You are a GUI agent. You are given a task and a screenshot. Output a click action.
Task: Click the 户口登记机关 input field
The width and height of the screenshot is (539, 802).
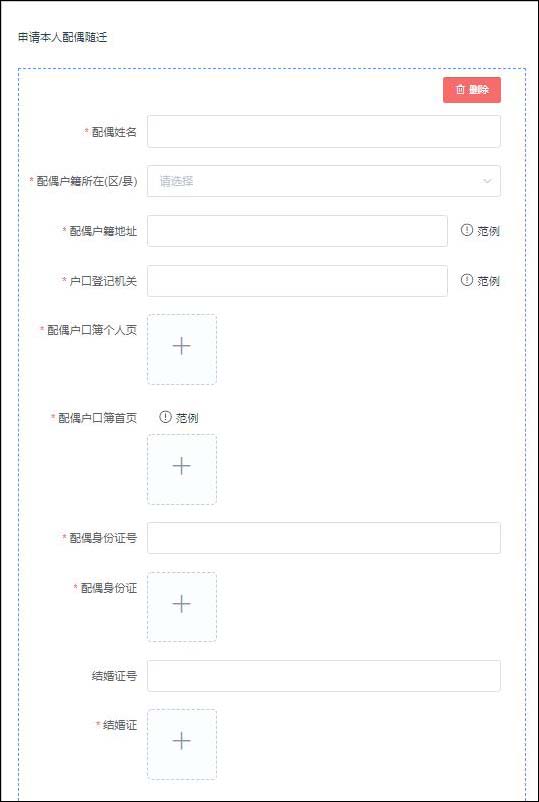tap(297, 281)
